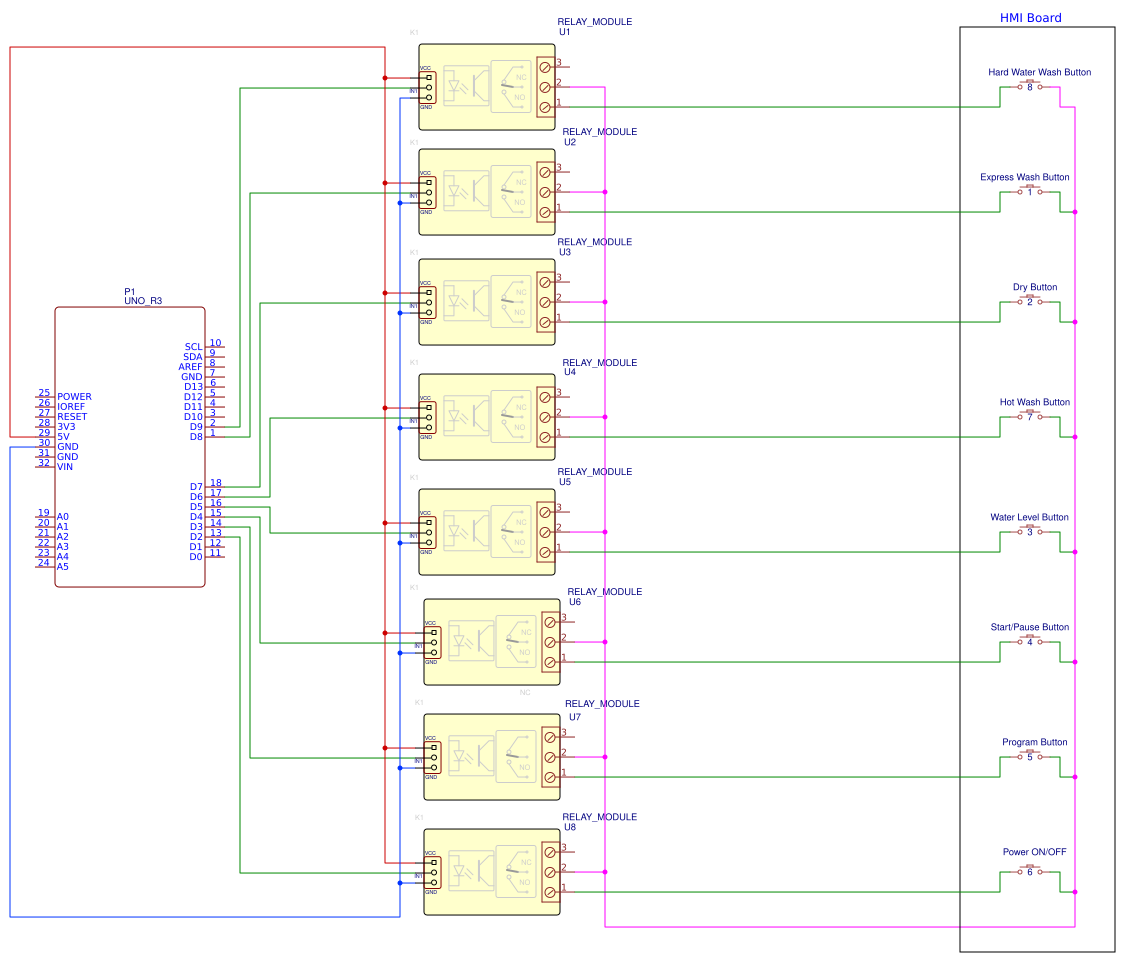Click the "SDA" pin label
Screen dimensions: 1125x962
point(192,357)
